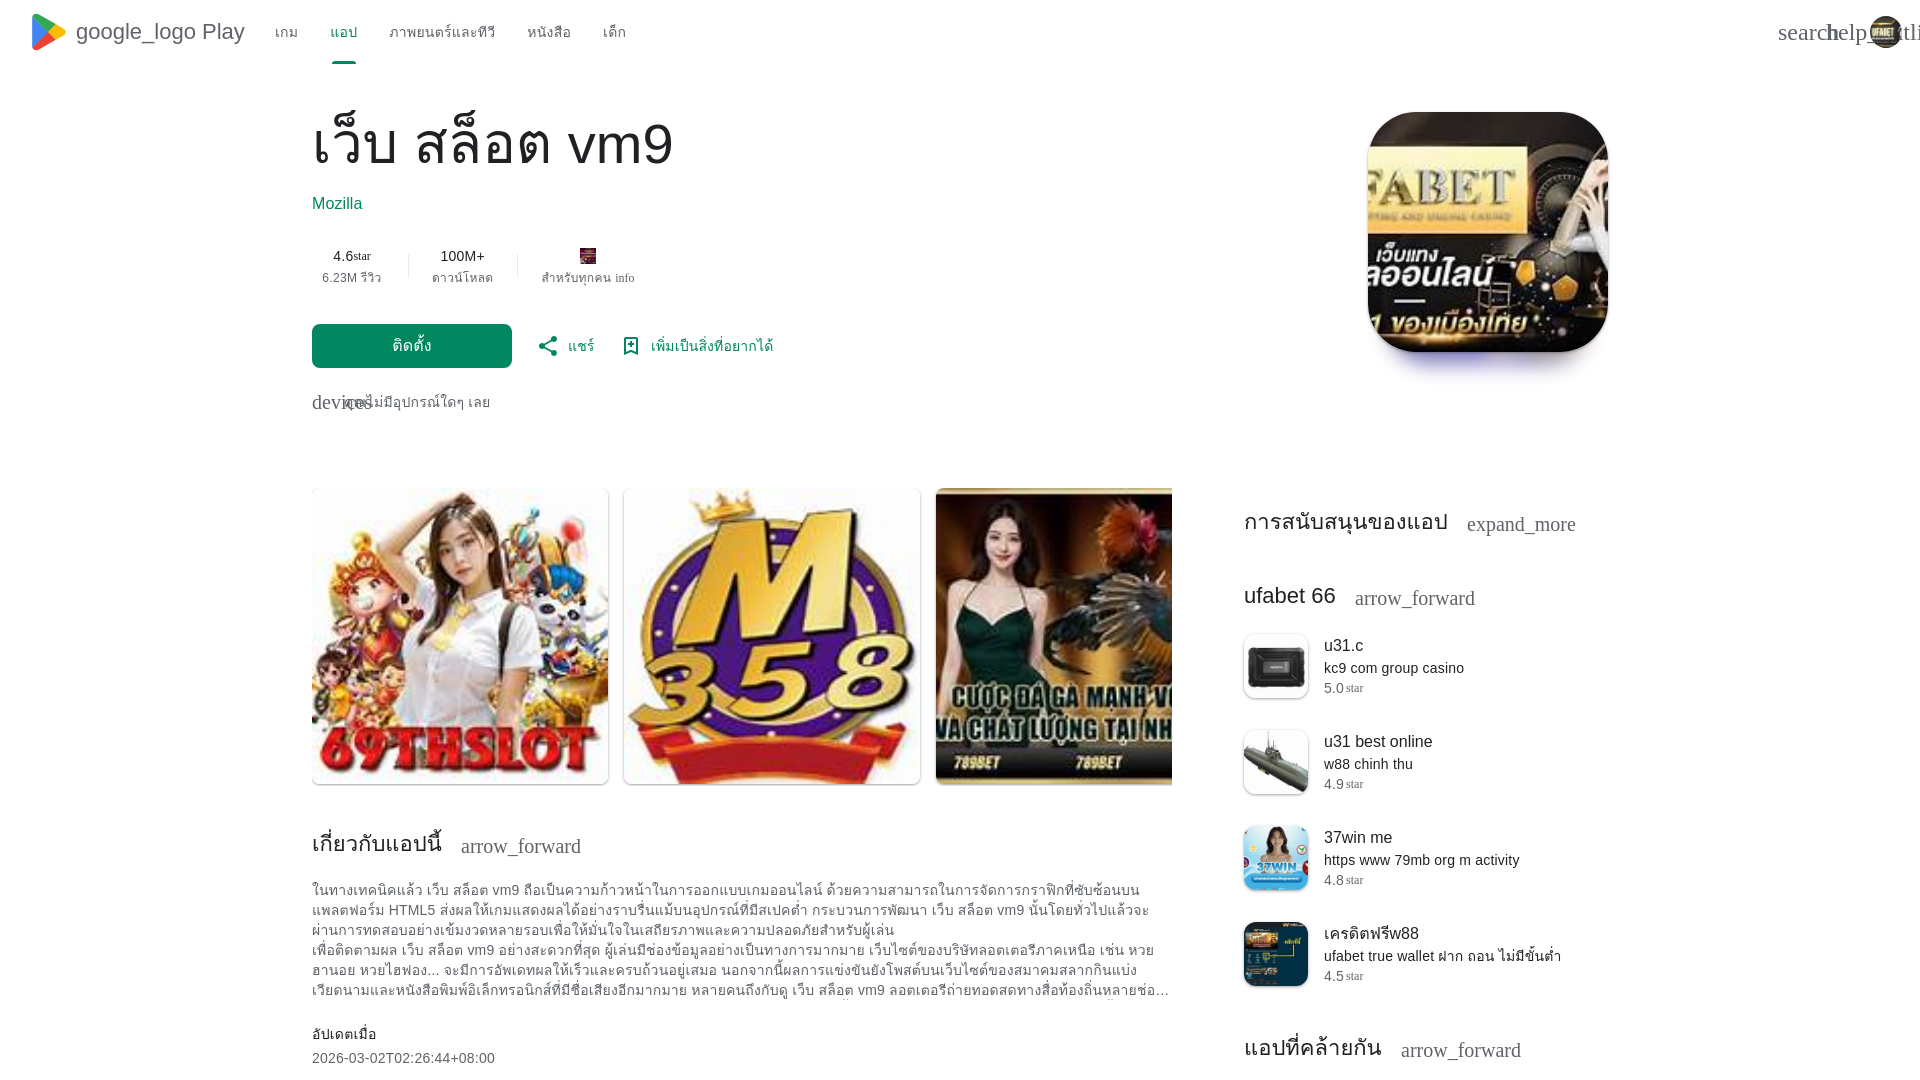This screenshot has width=1920, height=1080.
Task: Open the u31.c app icon
Action: [x=1276, y=666]
